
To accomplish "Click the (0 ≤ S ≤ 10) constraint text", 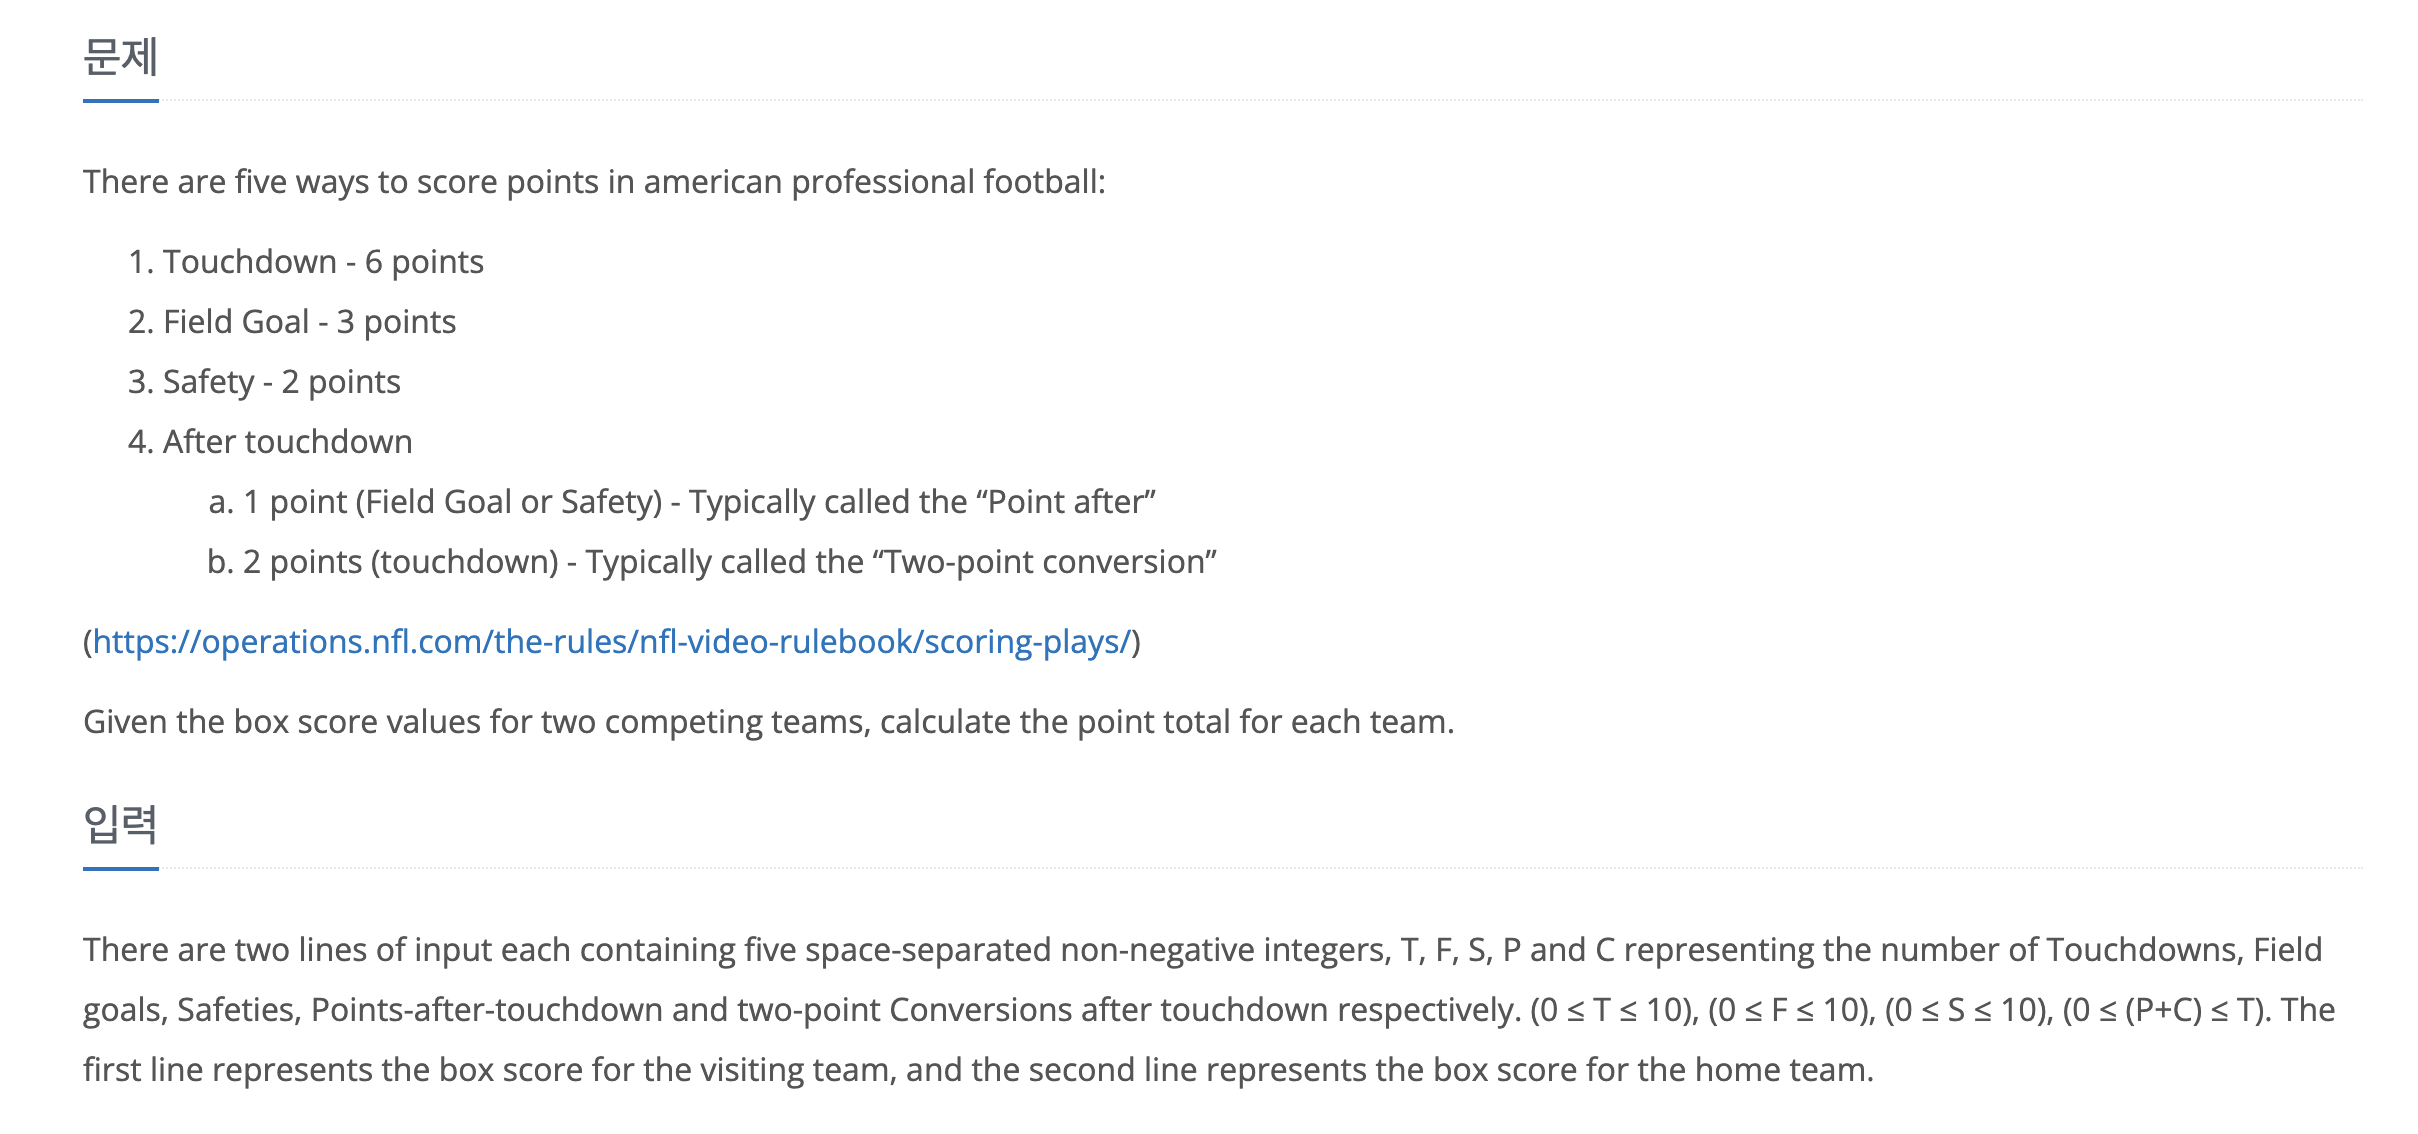I will [x=1966, y=1010].
